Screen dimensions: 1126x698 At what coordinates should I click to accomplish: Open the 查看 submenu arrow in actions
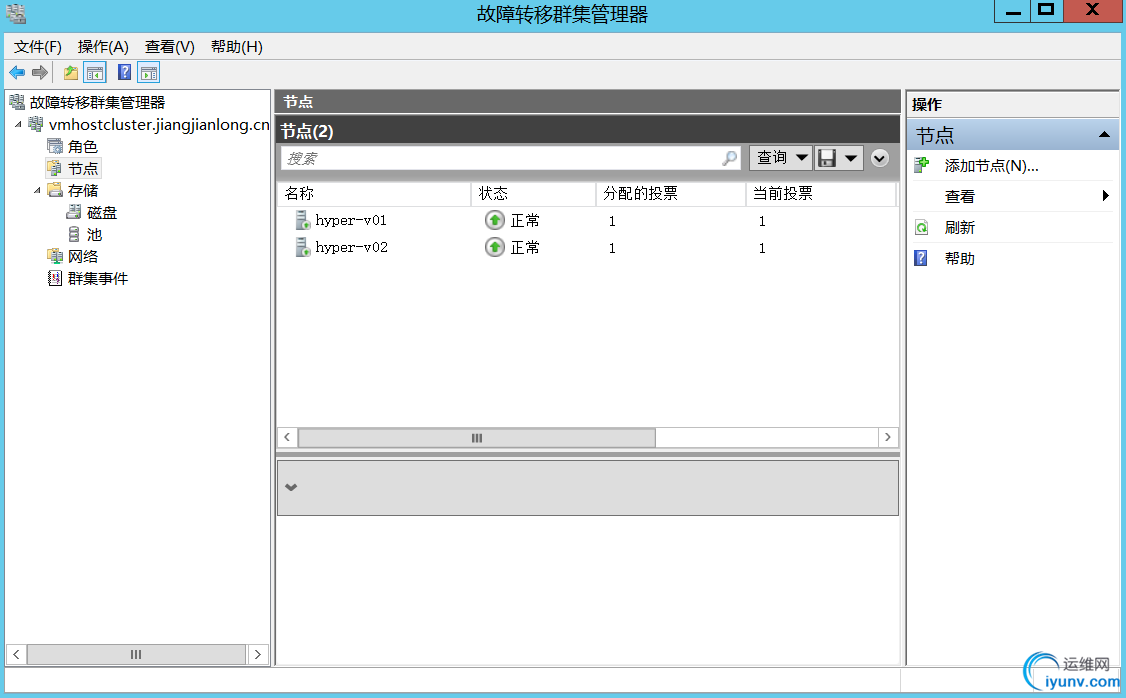pos(1105,195)
